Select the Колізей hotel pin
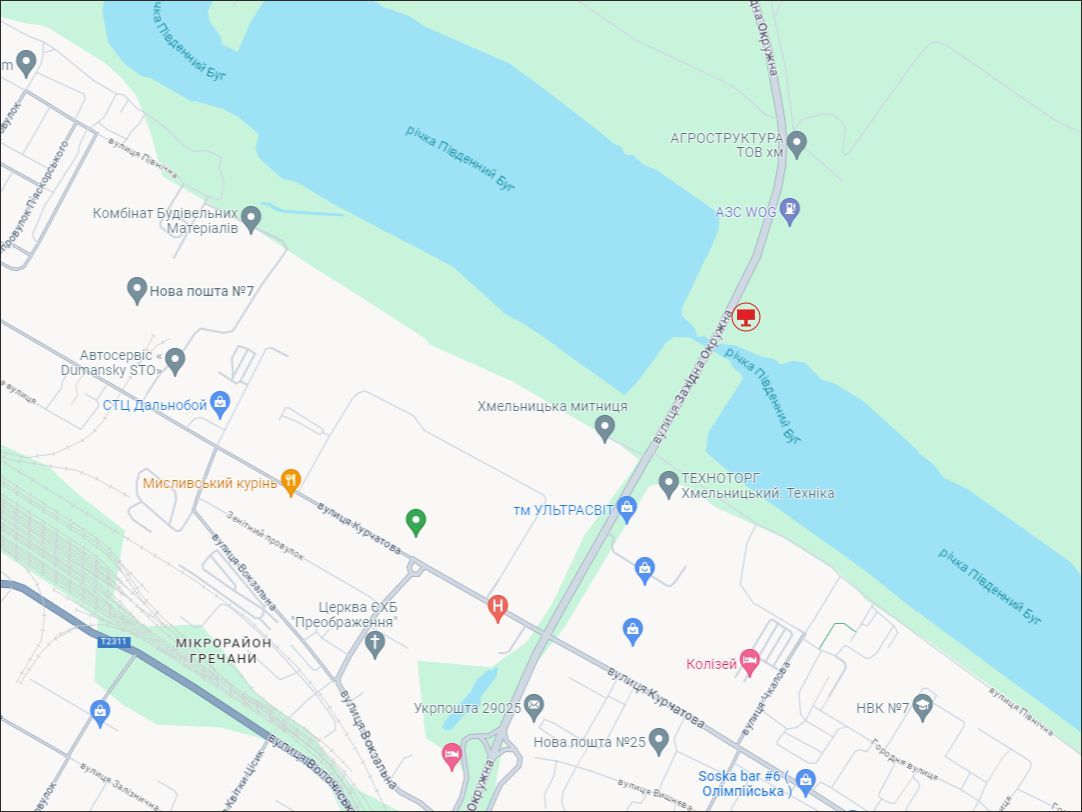Image resolution: width=1082 pixels, height=812 pixels. (749, 663)
